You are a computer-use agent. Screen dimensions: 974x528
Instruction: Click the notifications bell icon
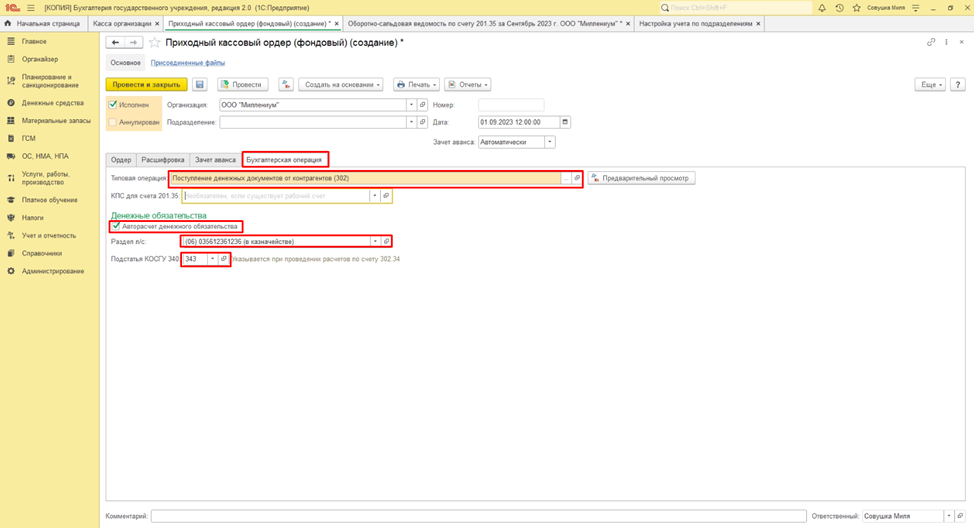822,8
